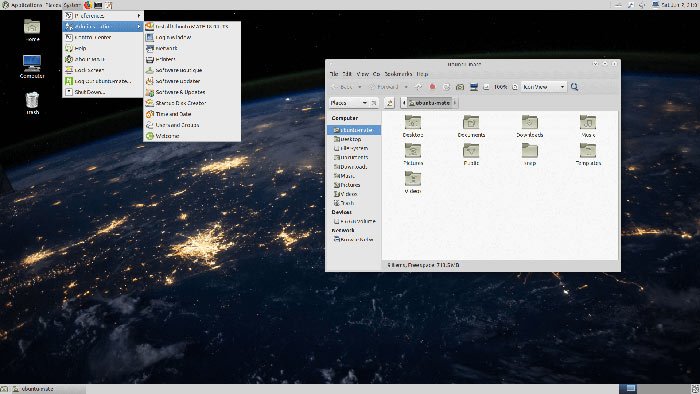Click terminal launcher icon in top panel
The width and height of the screenshot is (700, 394).
pyautogui.click(x=98, y=5)
